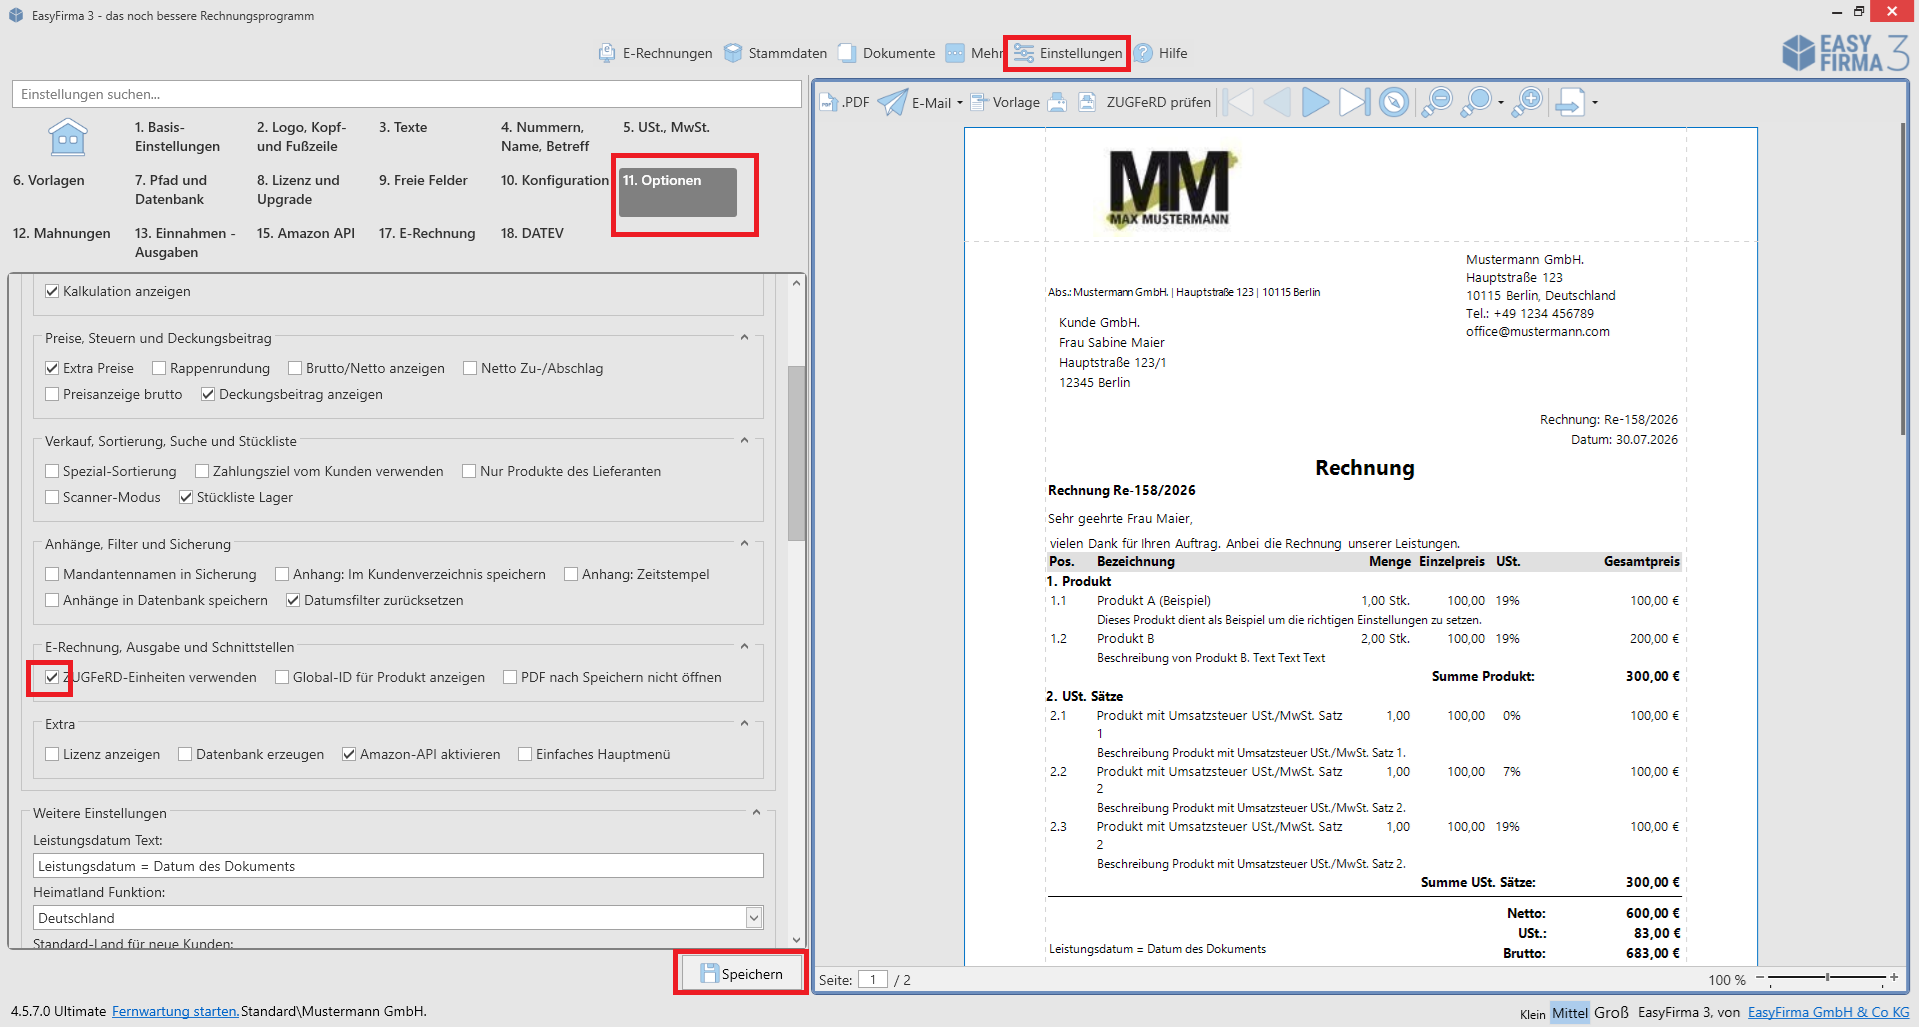This screenshot has height=1027, width=1919.
Task: Click the compass navigation icon
Action: [1394, 102]
